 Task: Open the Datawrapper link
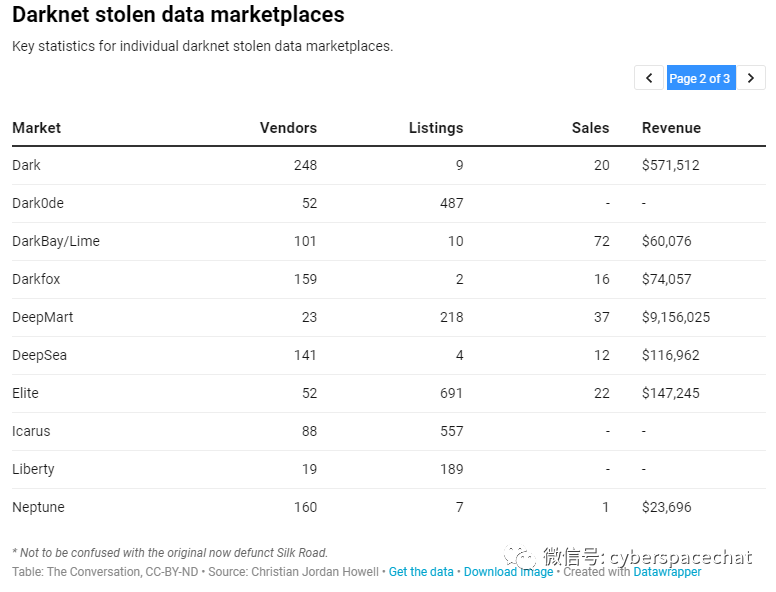pos(667,572)
